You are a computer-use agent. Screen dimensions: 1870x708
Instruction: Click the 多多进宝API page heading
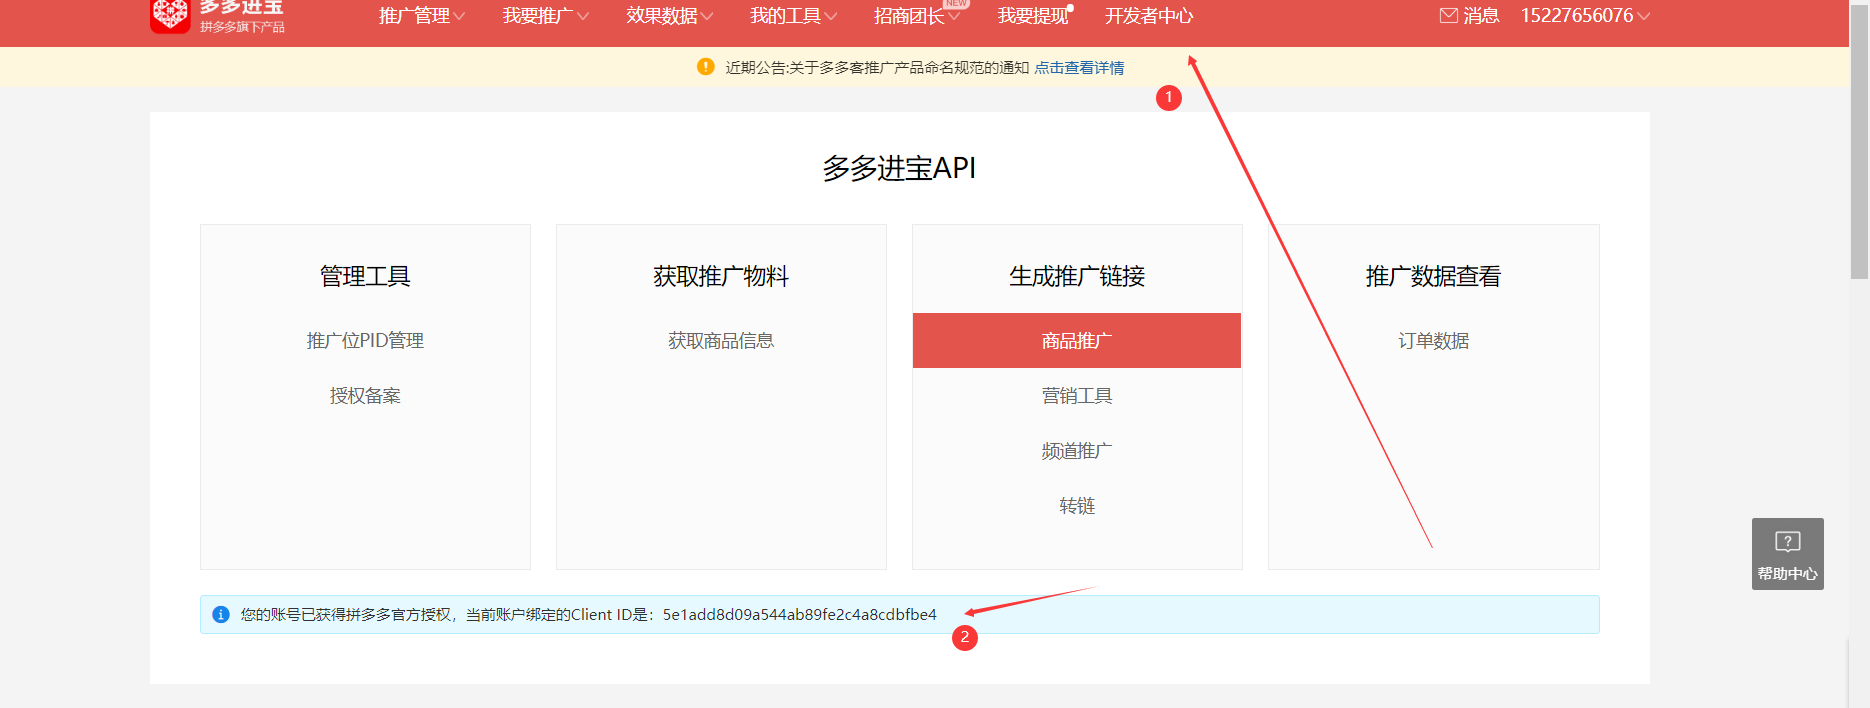899,168
